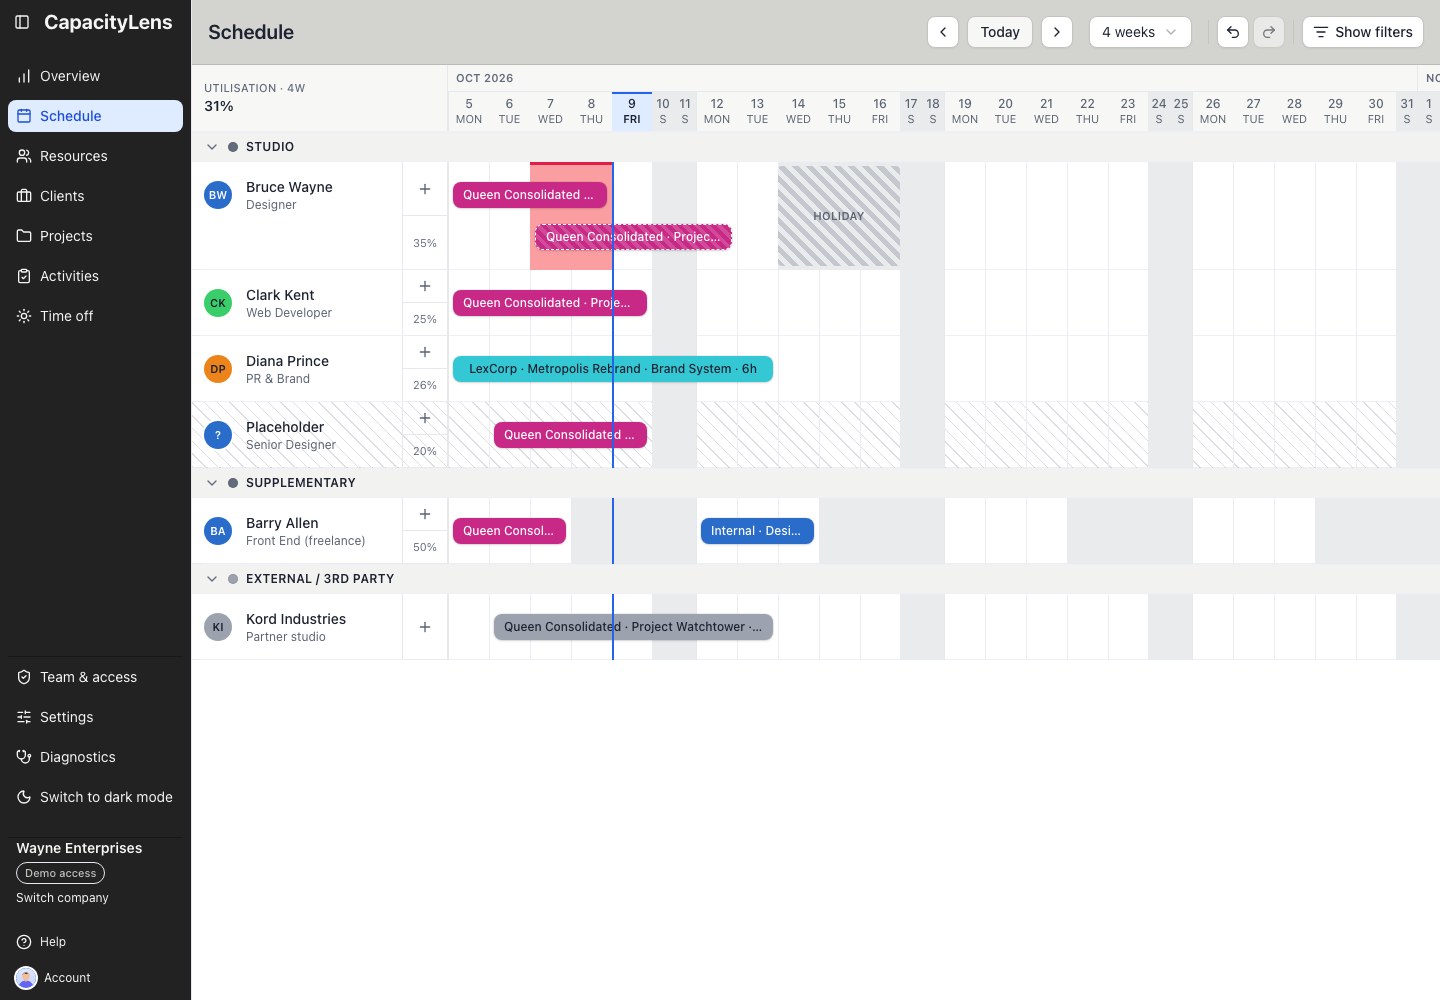This screenshot has height=1000, width=1440.
Task: Click the Friday 9 date header
Action: [632, 111]
